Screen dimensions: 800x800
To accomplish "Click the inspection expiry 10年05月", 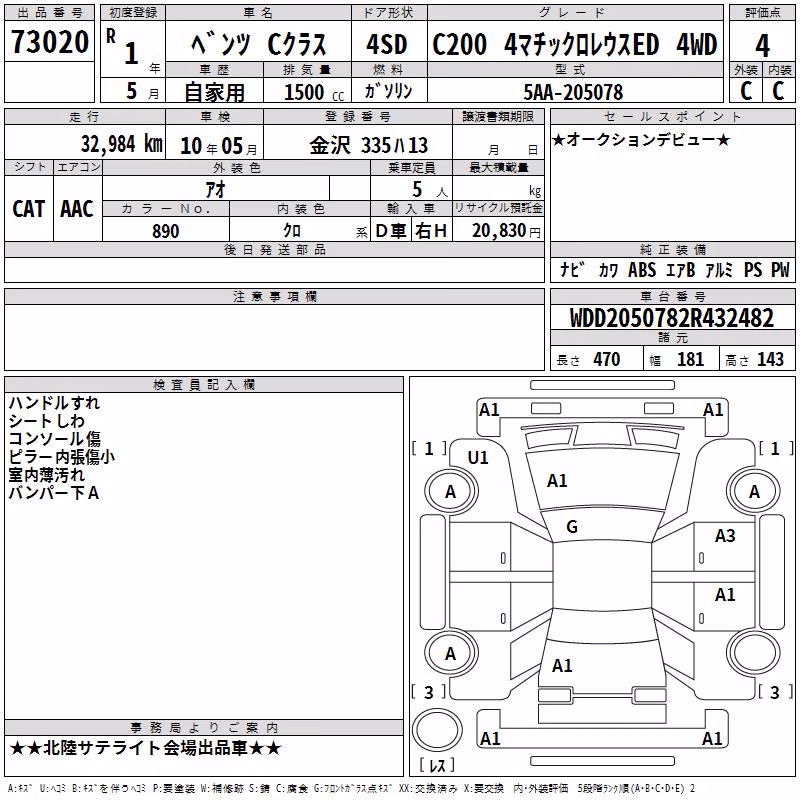I will click(x=219, y=146).
